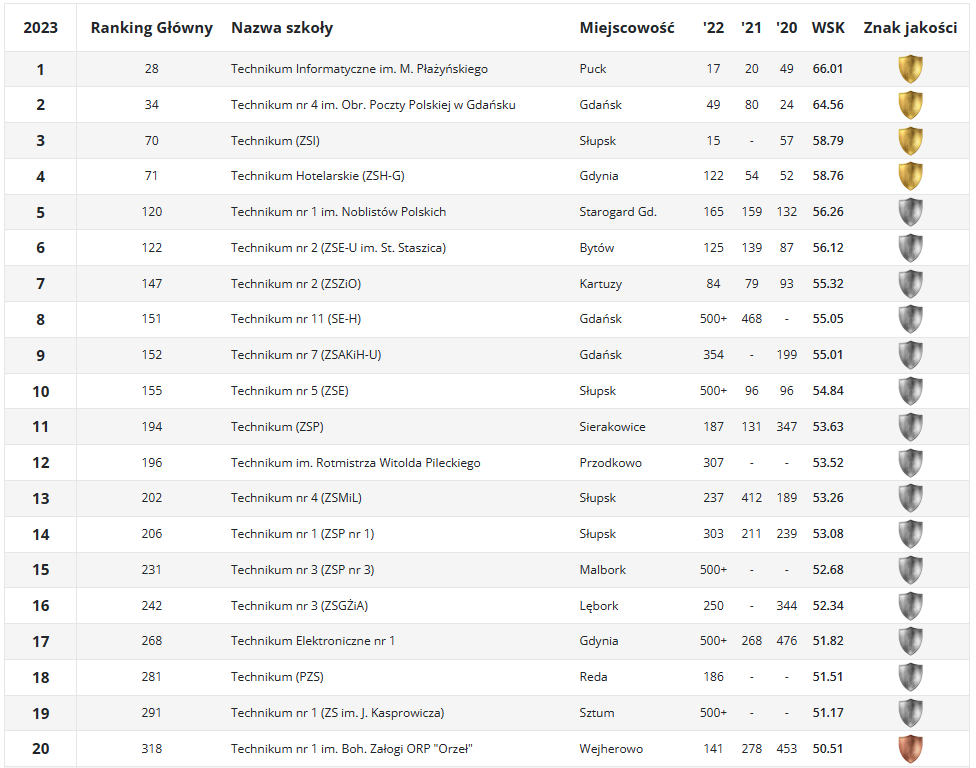Click the silver shield in the Przodkowo row

910,463
